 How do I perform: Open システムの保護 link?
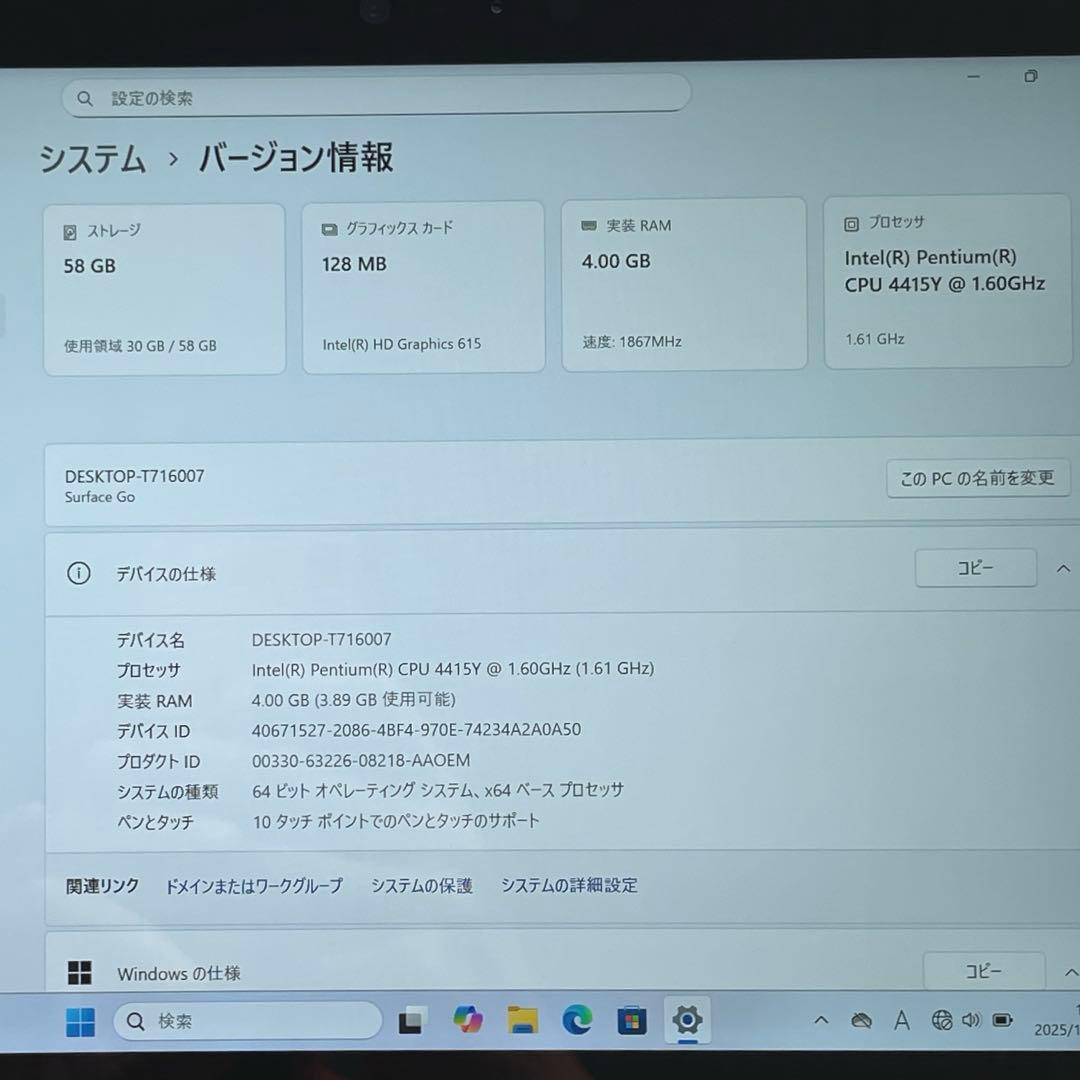(422, 886)
